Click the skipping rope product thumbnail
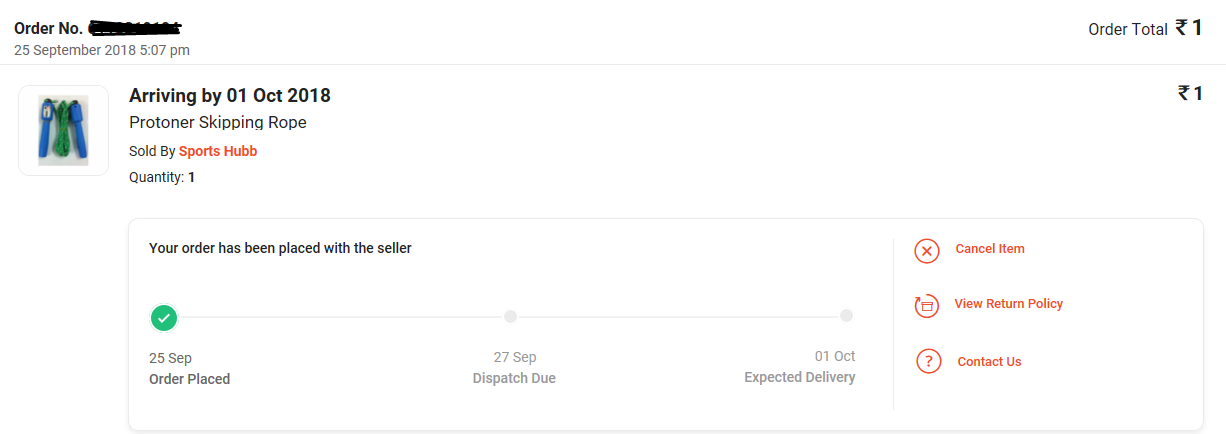 click(x=63, y=130)
